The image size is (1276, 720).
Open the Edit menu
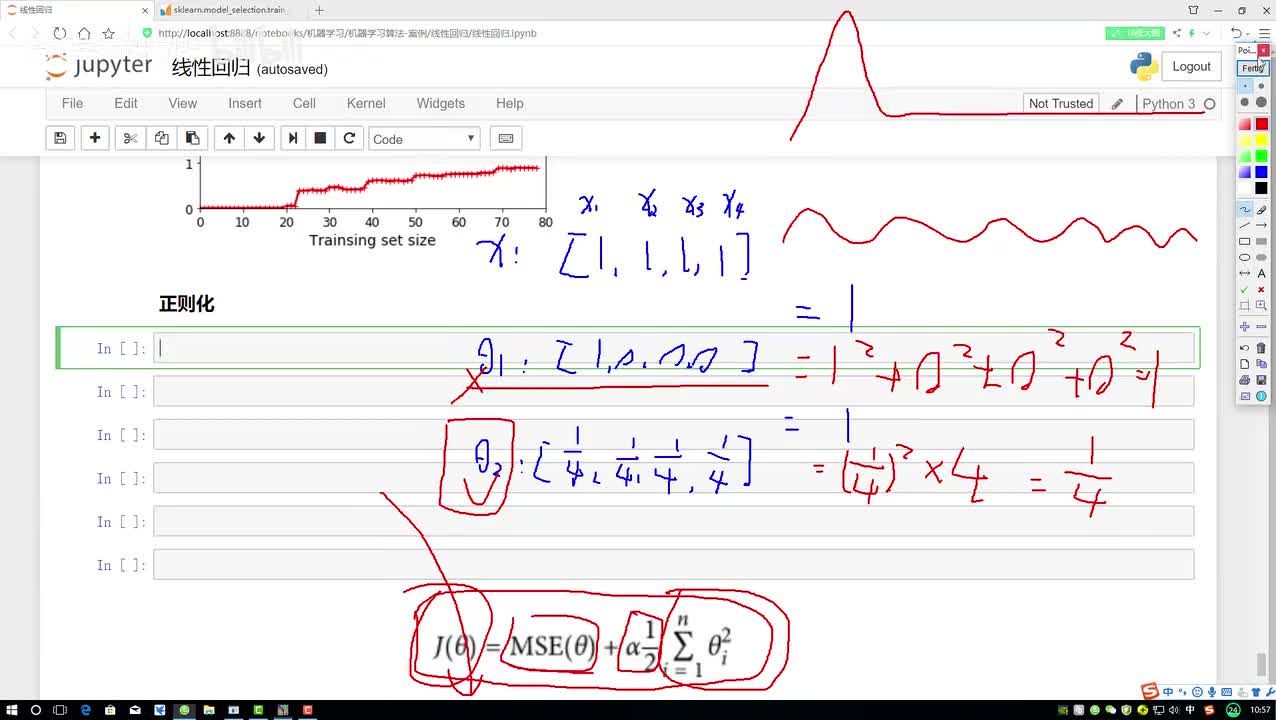(x=126, y=103)
